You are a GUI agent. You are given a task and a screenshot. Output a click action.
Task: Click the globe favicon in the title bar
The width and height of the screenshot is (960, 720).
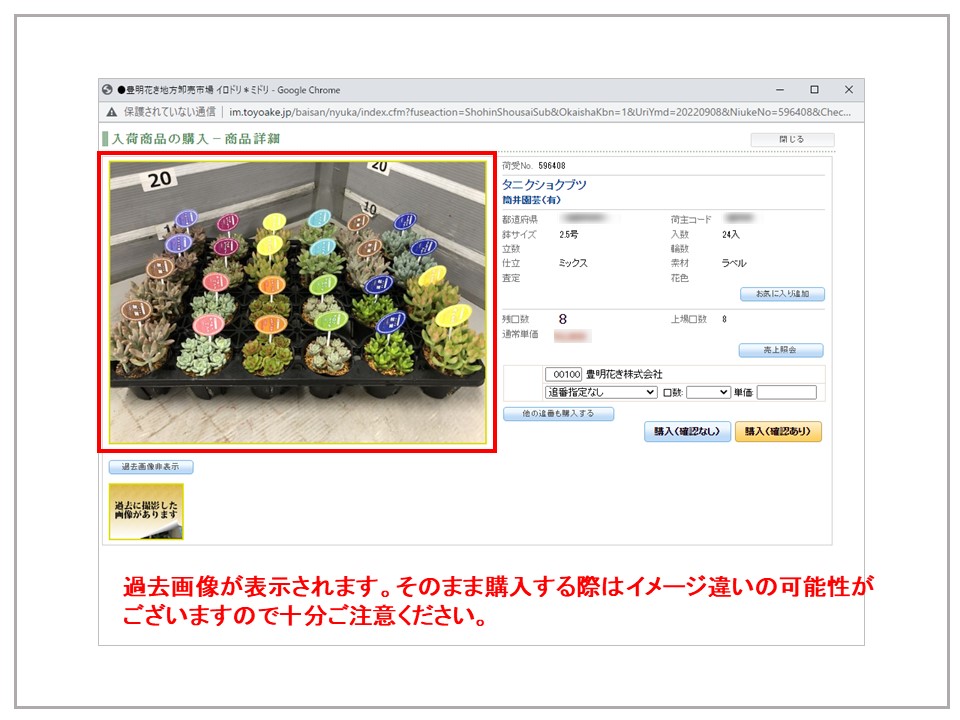108,90
